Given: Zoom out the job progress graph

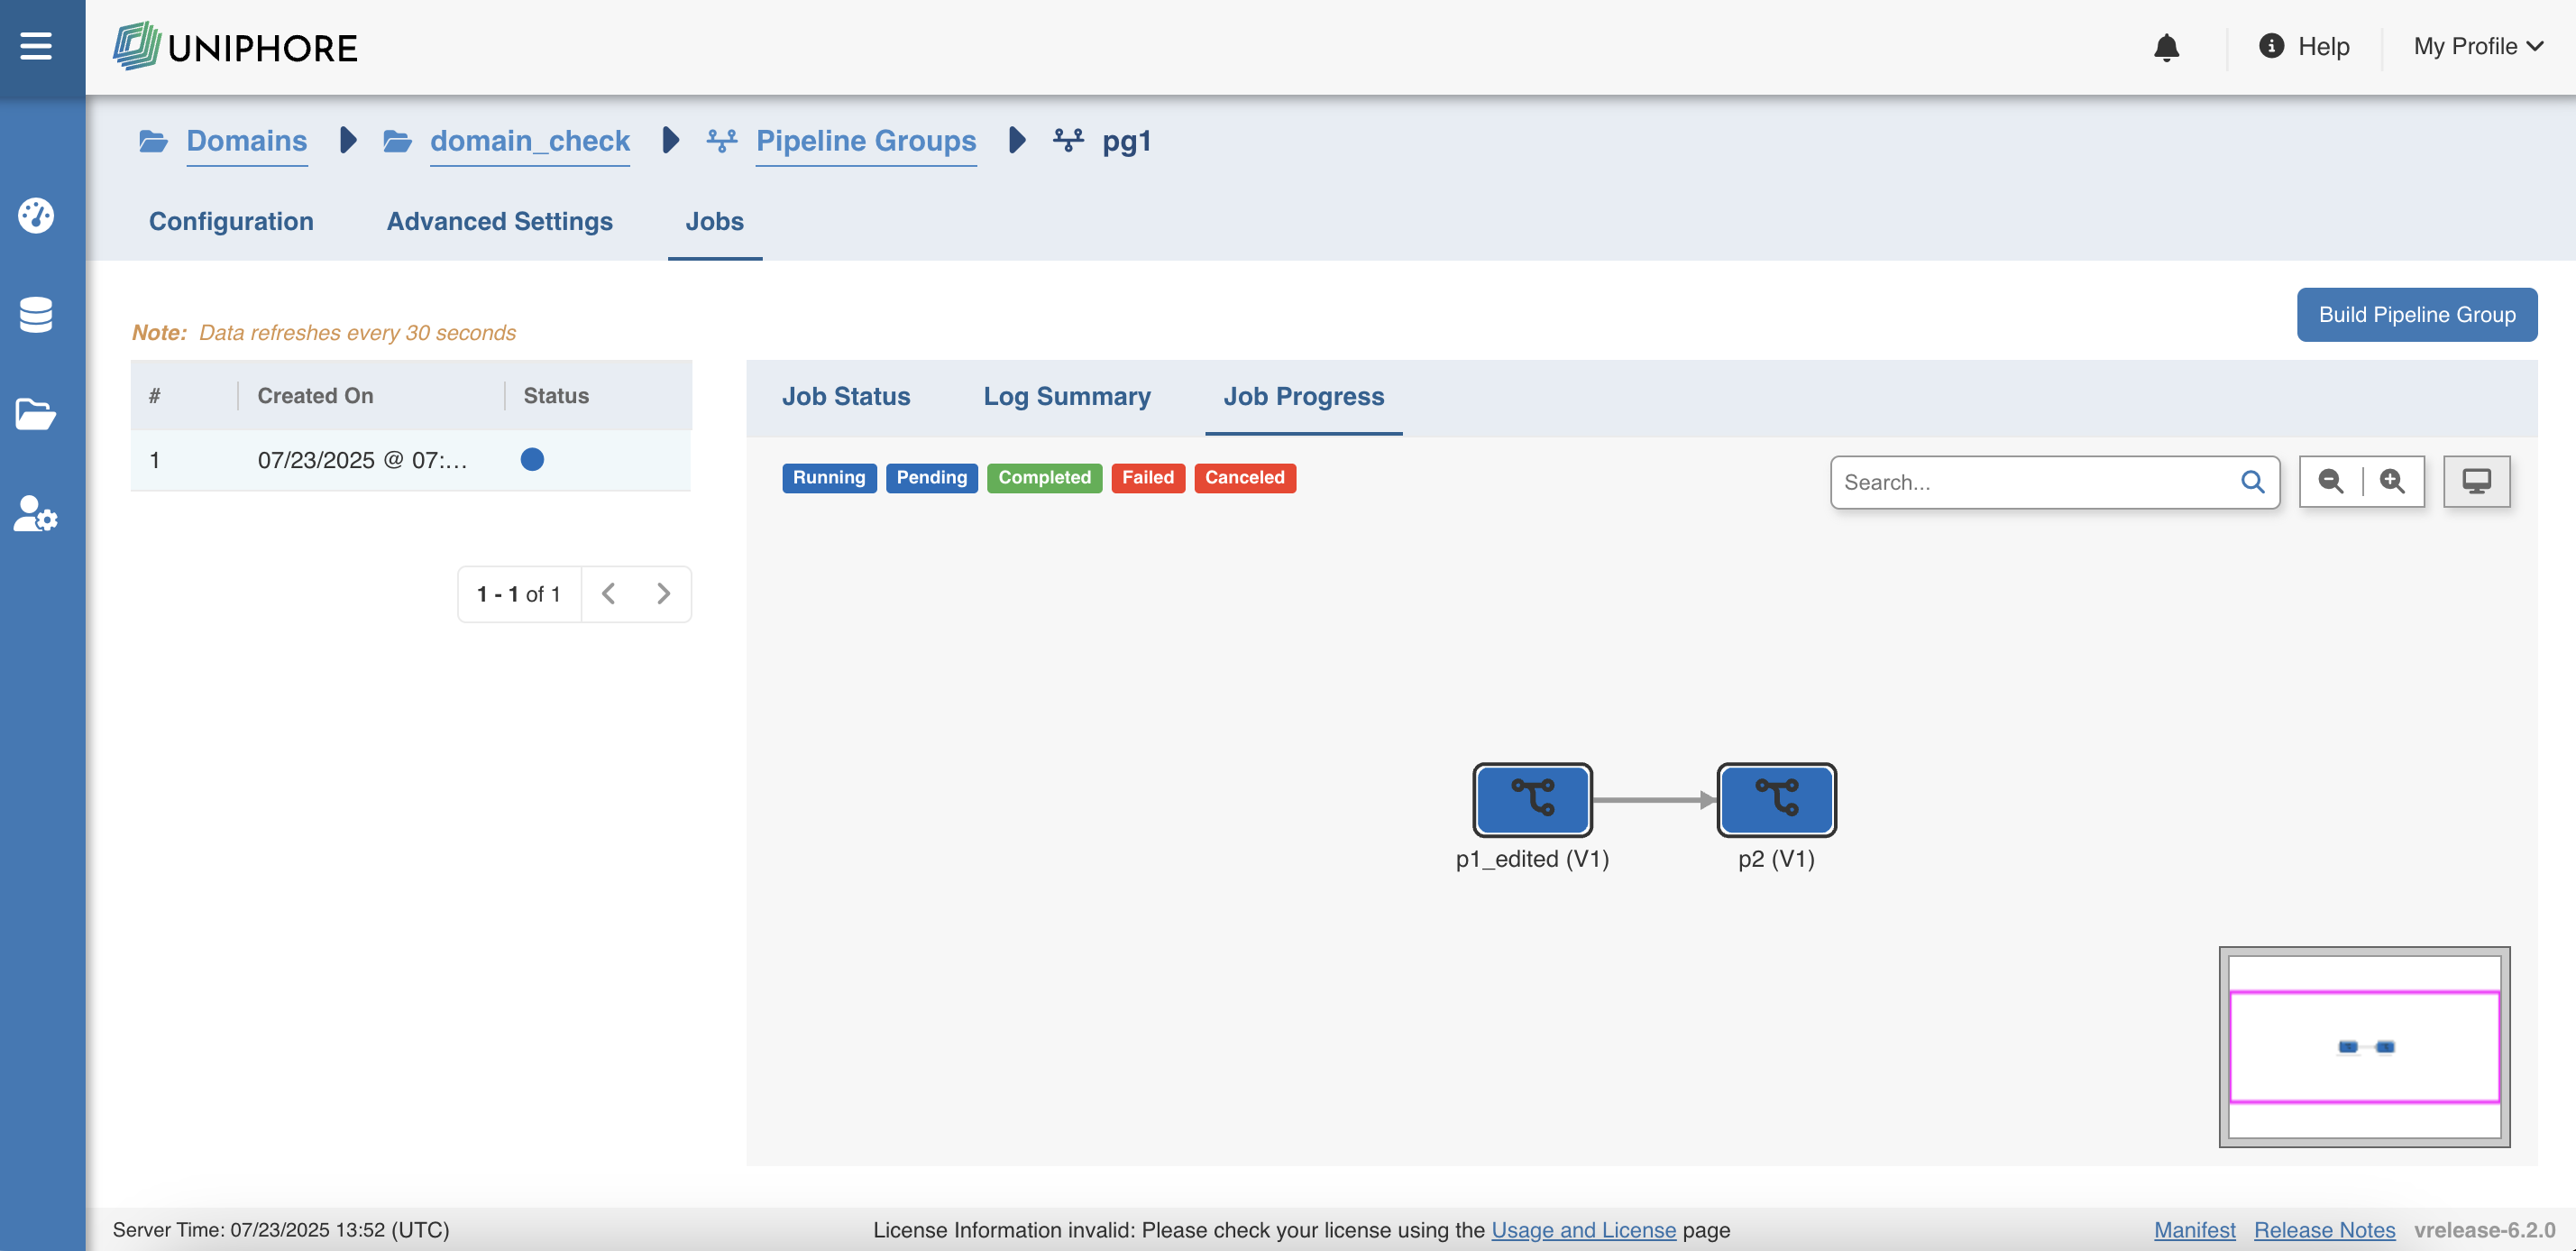Looking at the screenshot, I should (2331, 481).
